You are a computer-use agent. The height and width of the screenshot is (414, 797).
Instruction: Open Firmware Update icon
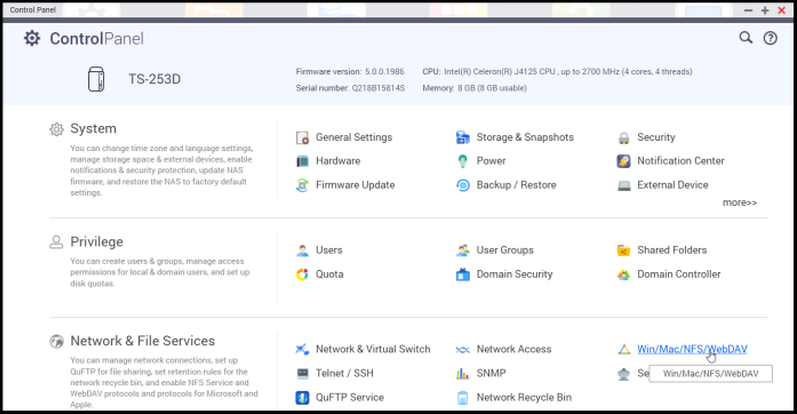302,185
